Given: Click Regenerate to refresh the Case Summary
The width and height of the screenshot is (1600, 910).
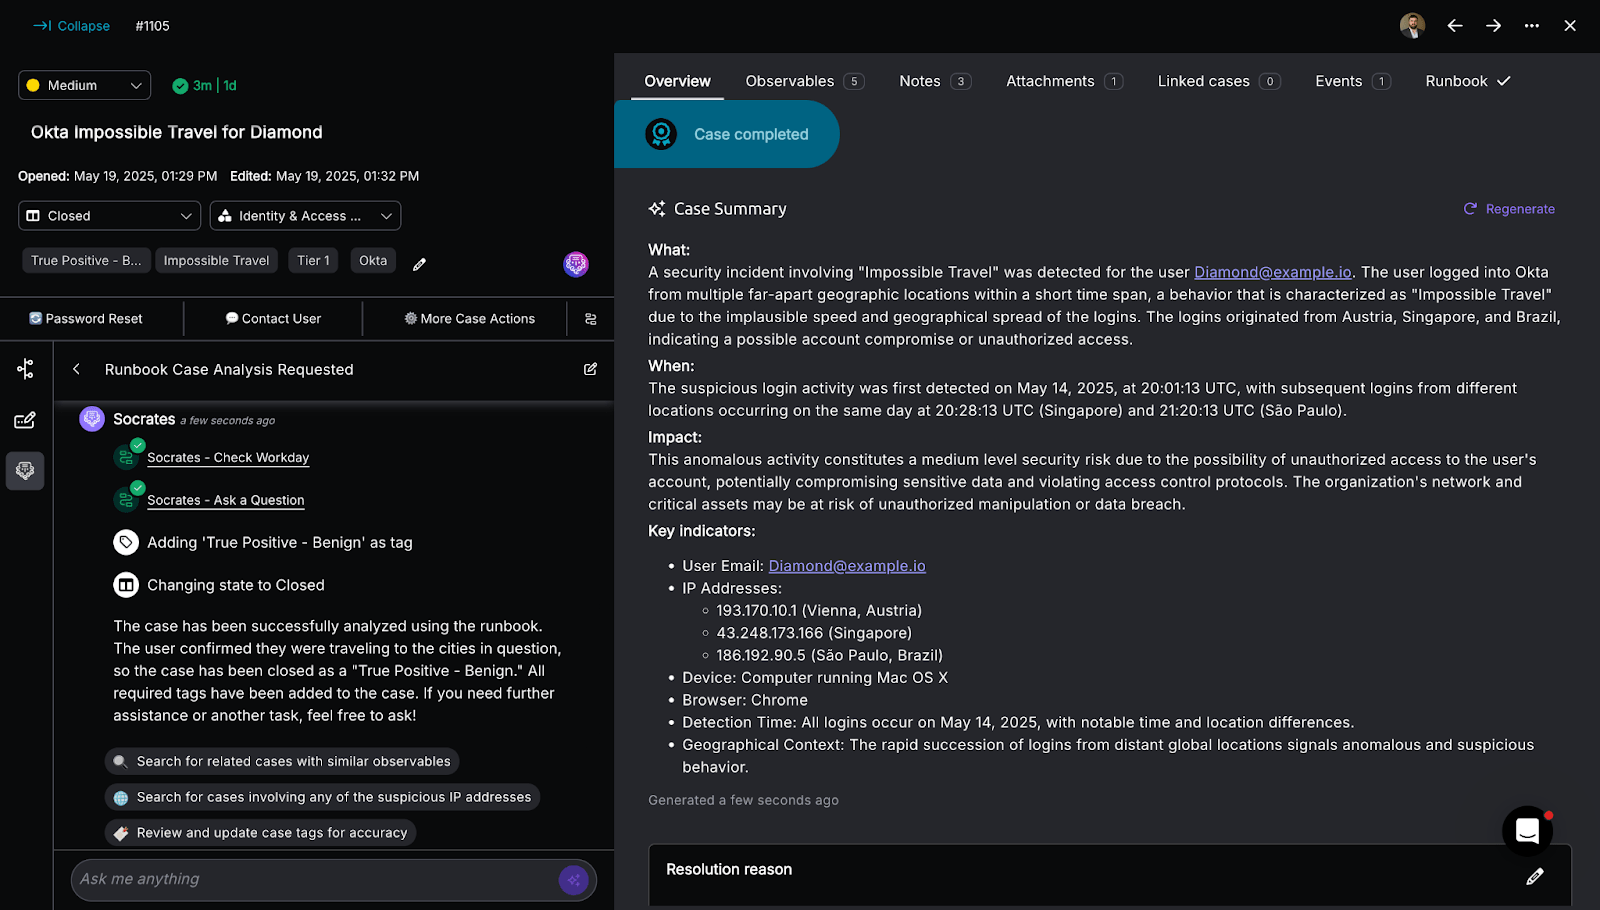Looking at the screenshot, I should pos(1510,209).
